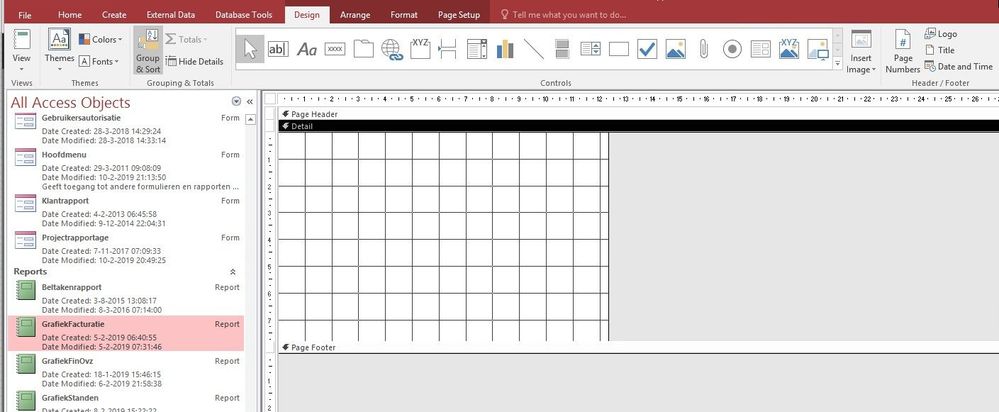
Task: Select the Hoofdmenu form
Action: coord(126,170)
